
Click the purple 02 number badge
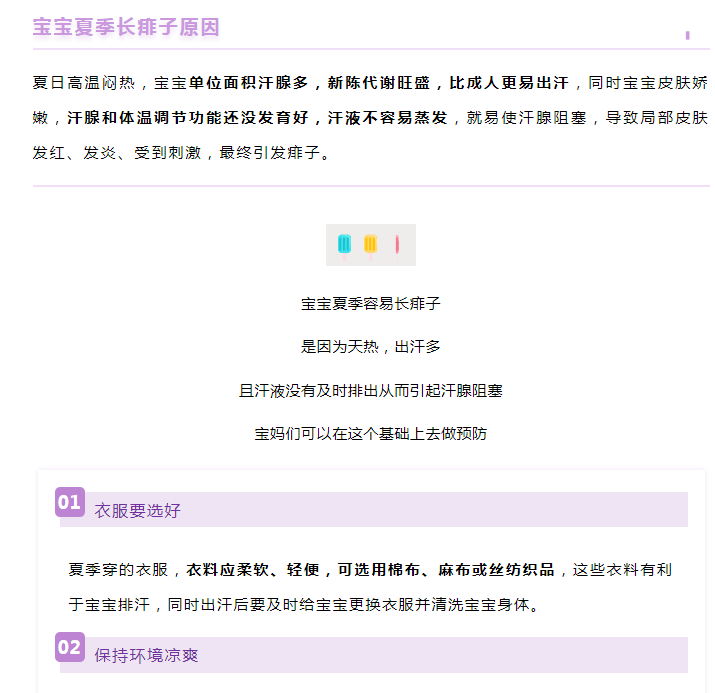pyautogui.click(x=70, y=647)
